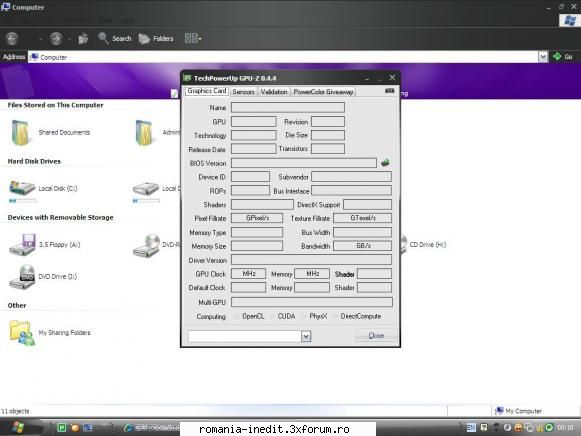Toggle the PhysX checkbox
The height and width of the screenshot is (436, 581).
click(x=305, y=316)
